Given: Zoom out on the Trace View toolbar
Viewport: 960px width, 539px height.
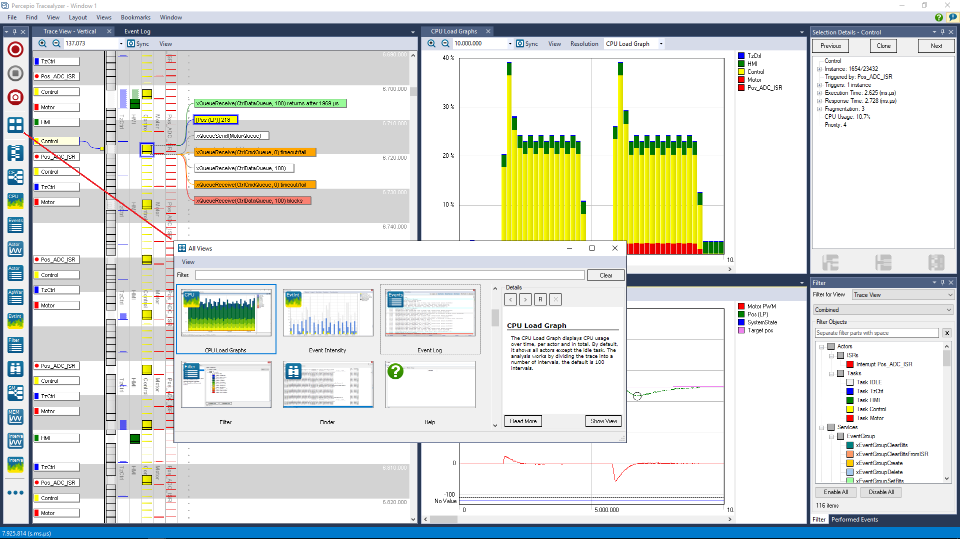Looking at the screenshot, I should click(56, 43).
